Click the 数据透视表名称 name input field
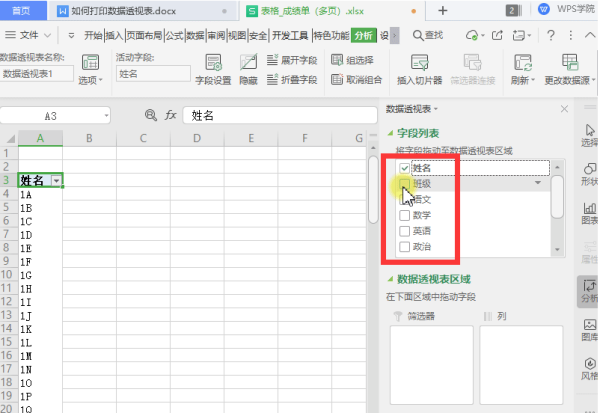 point(37,73)
